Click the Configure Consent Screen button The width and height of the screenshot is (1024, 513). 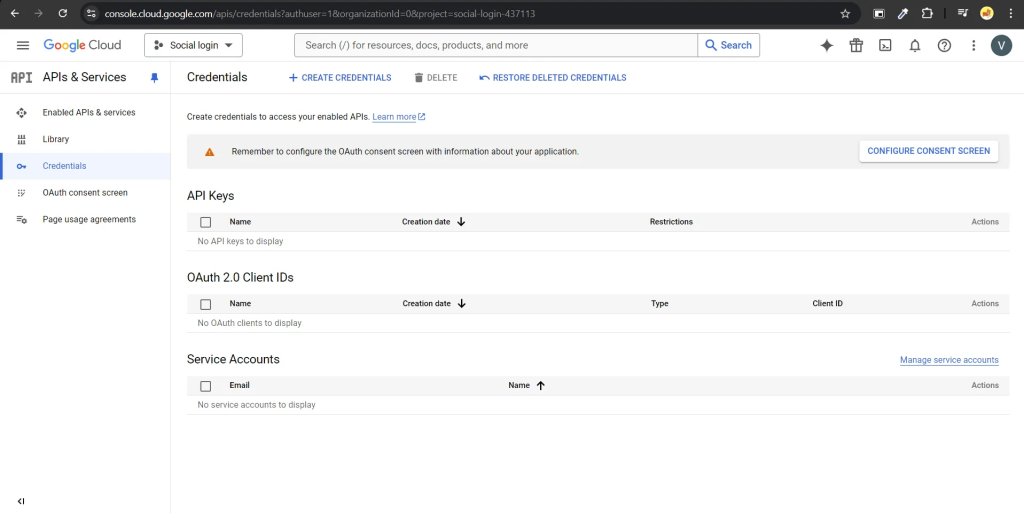[928, 151]
